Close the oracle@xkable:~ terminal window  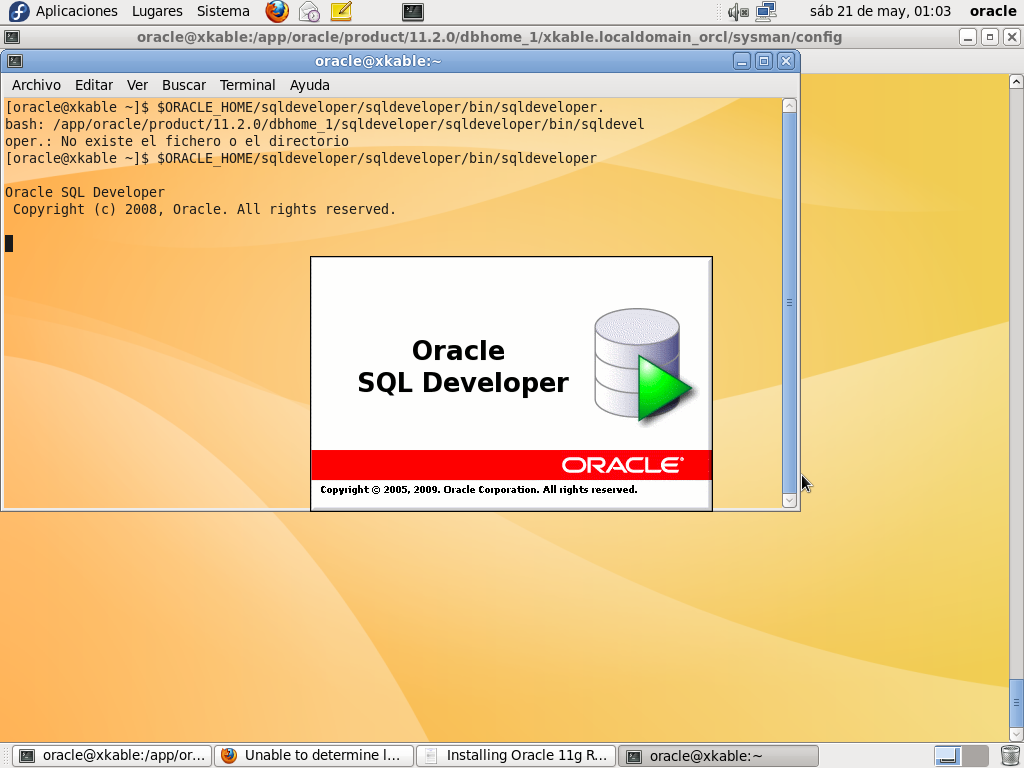pyautogui.click(x=786, y=61)
